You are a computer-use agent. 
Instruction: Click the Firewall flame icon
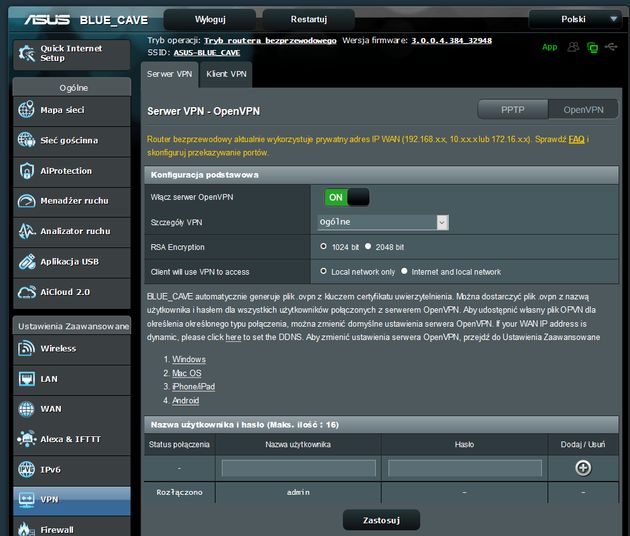(25, 529)
